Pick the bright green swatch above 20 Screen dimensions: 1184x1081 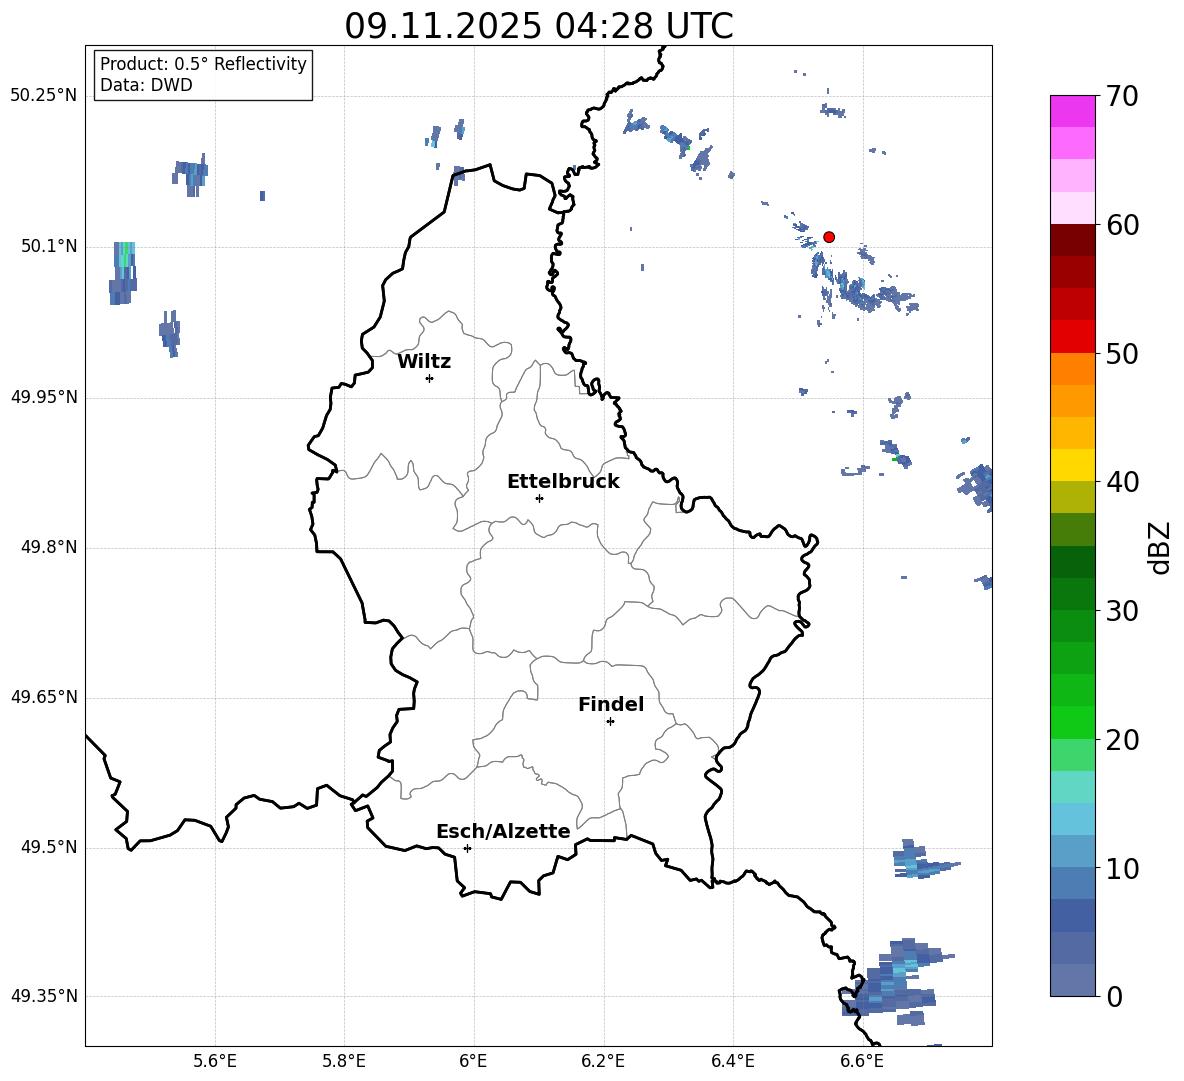tap(1073, 722)
